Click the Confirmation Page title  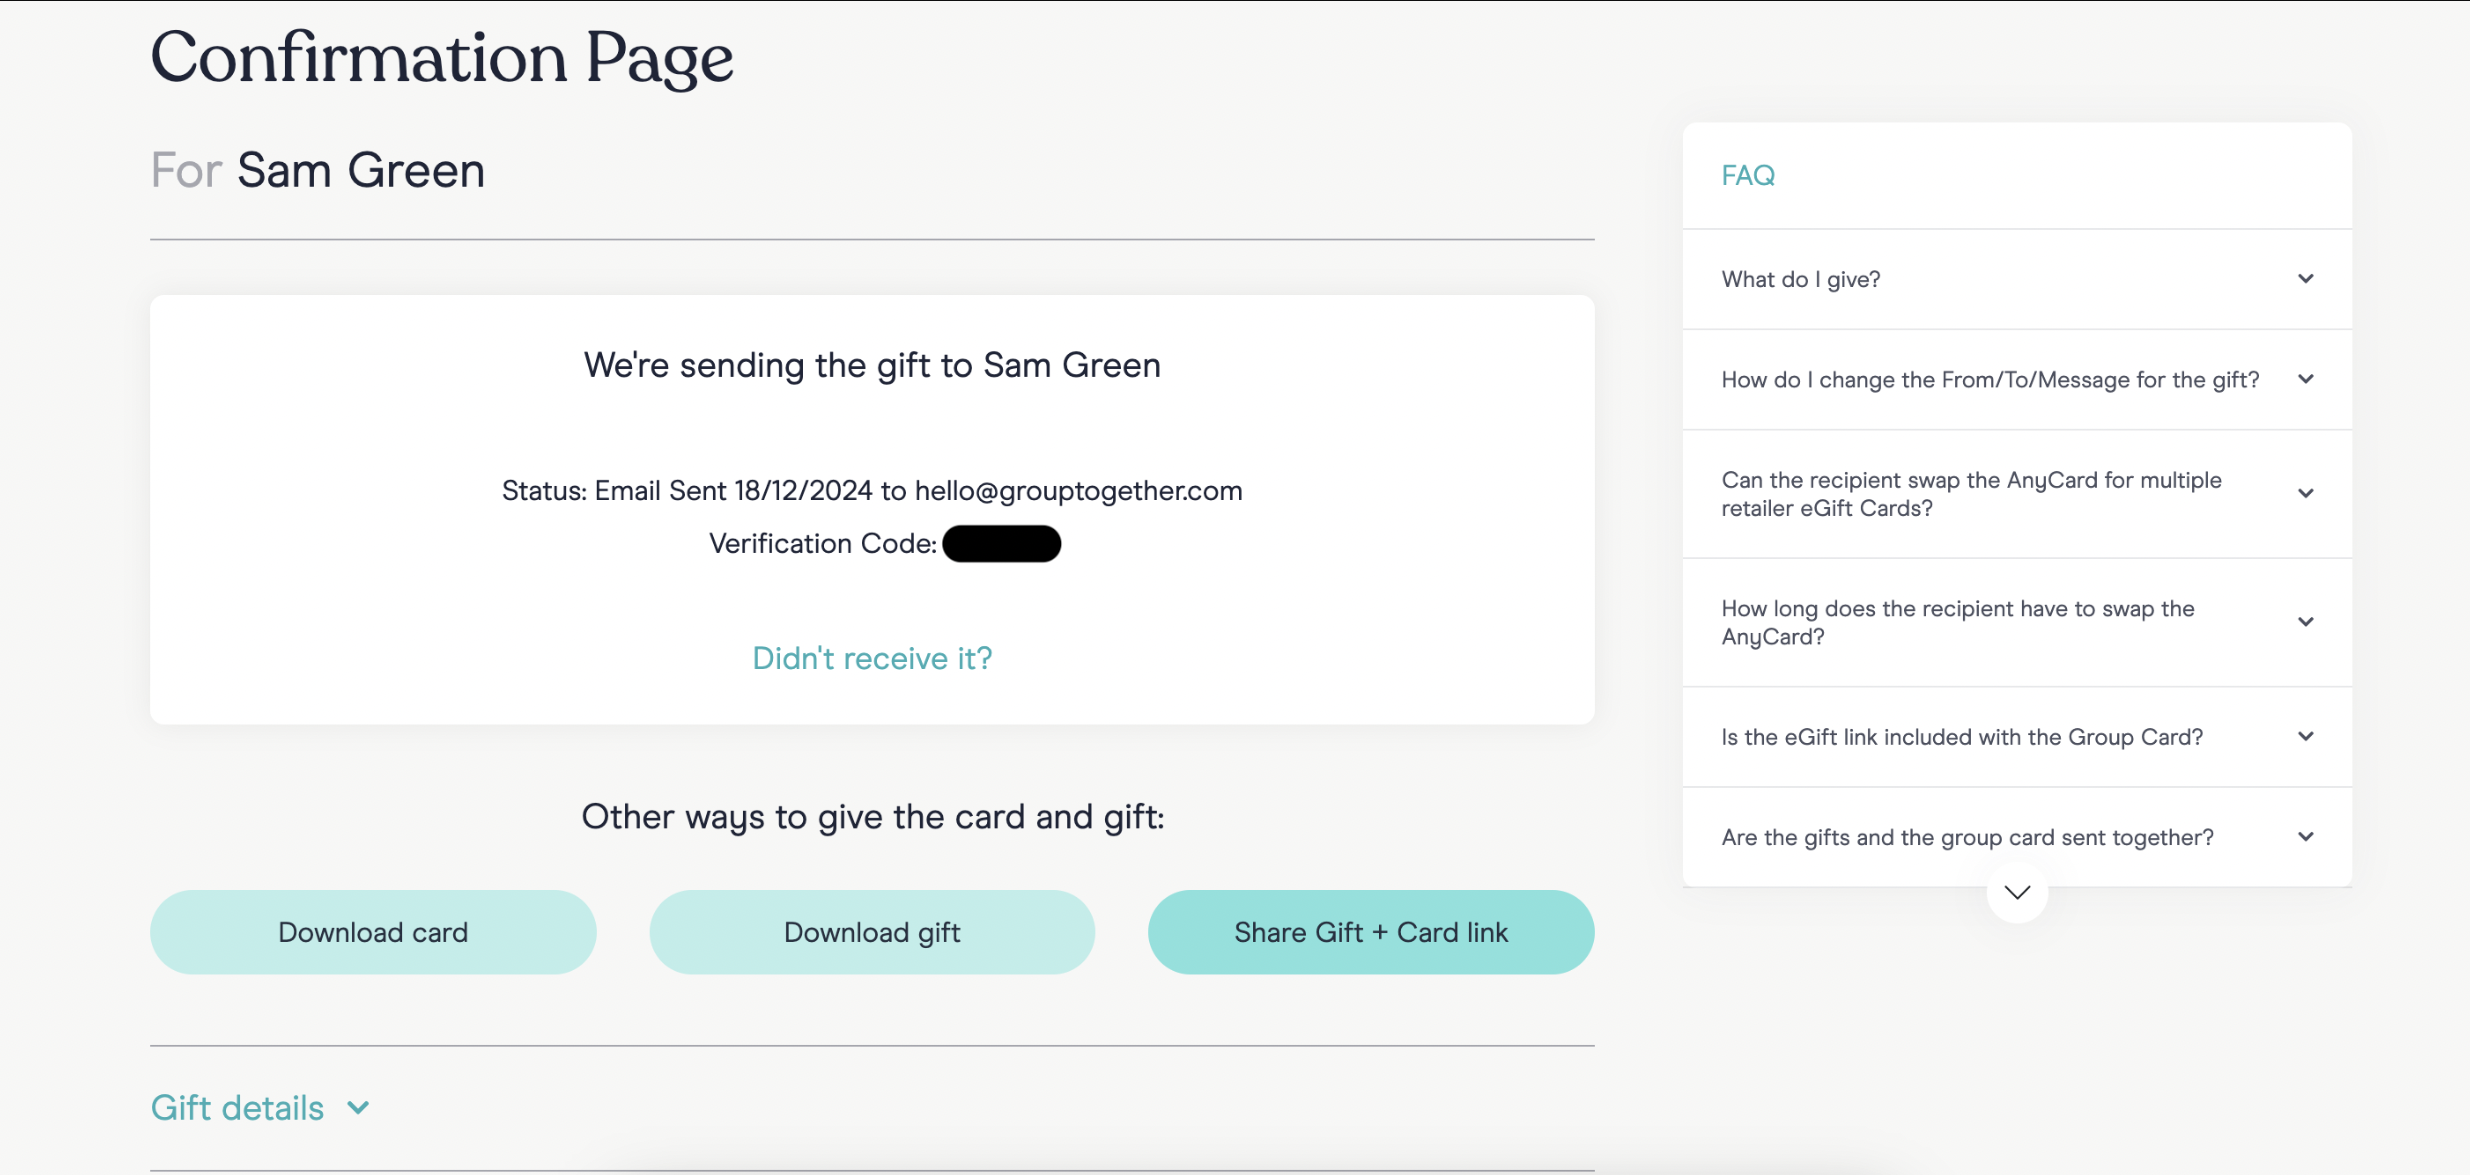442,57
